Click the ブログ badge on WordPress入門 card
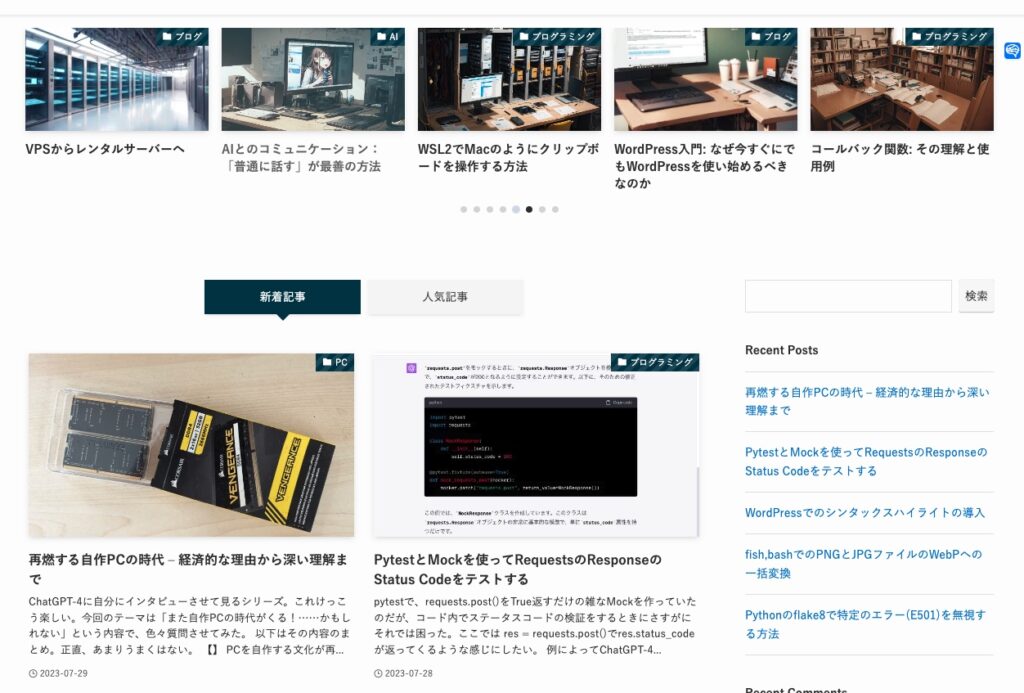The image size is (1024, 693). pos(771,37)
